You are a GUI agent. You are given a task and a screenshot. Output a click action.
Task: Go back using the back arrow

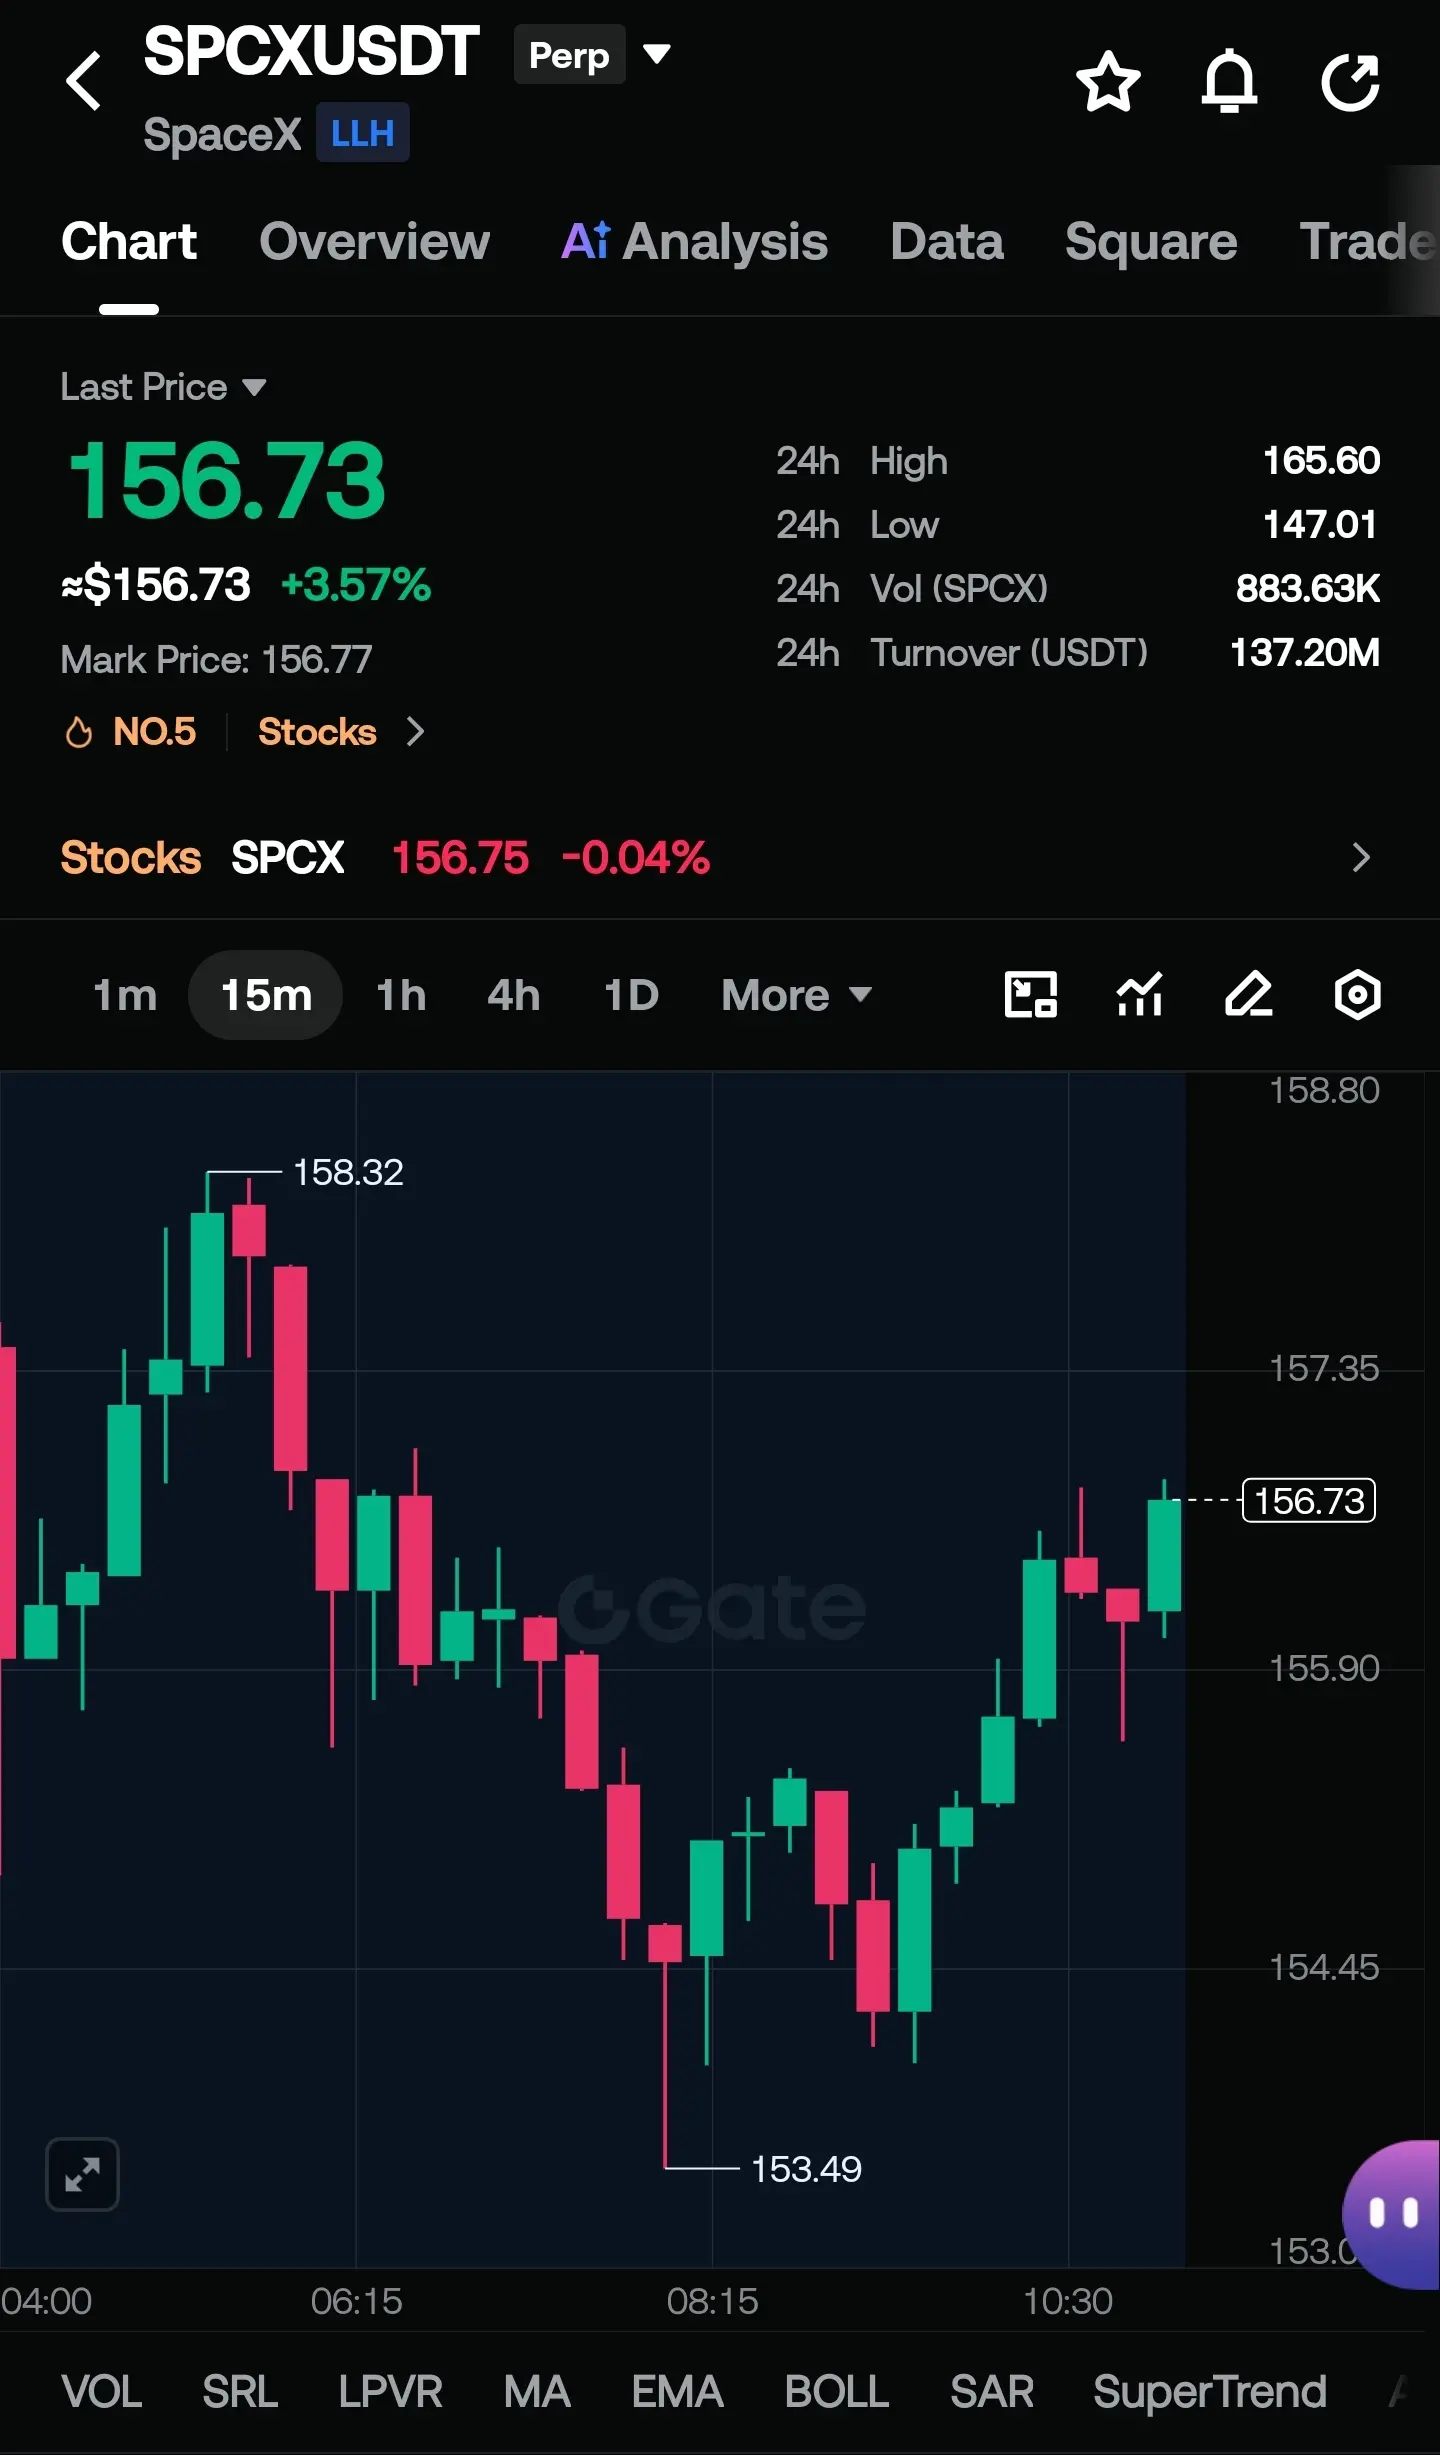[84, 81]
